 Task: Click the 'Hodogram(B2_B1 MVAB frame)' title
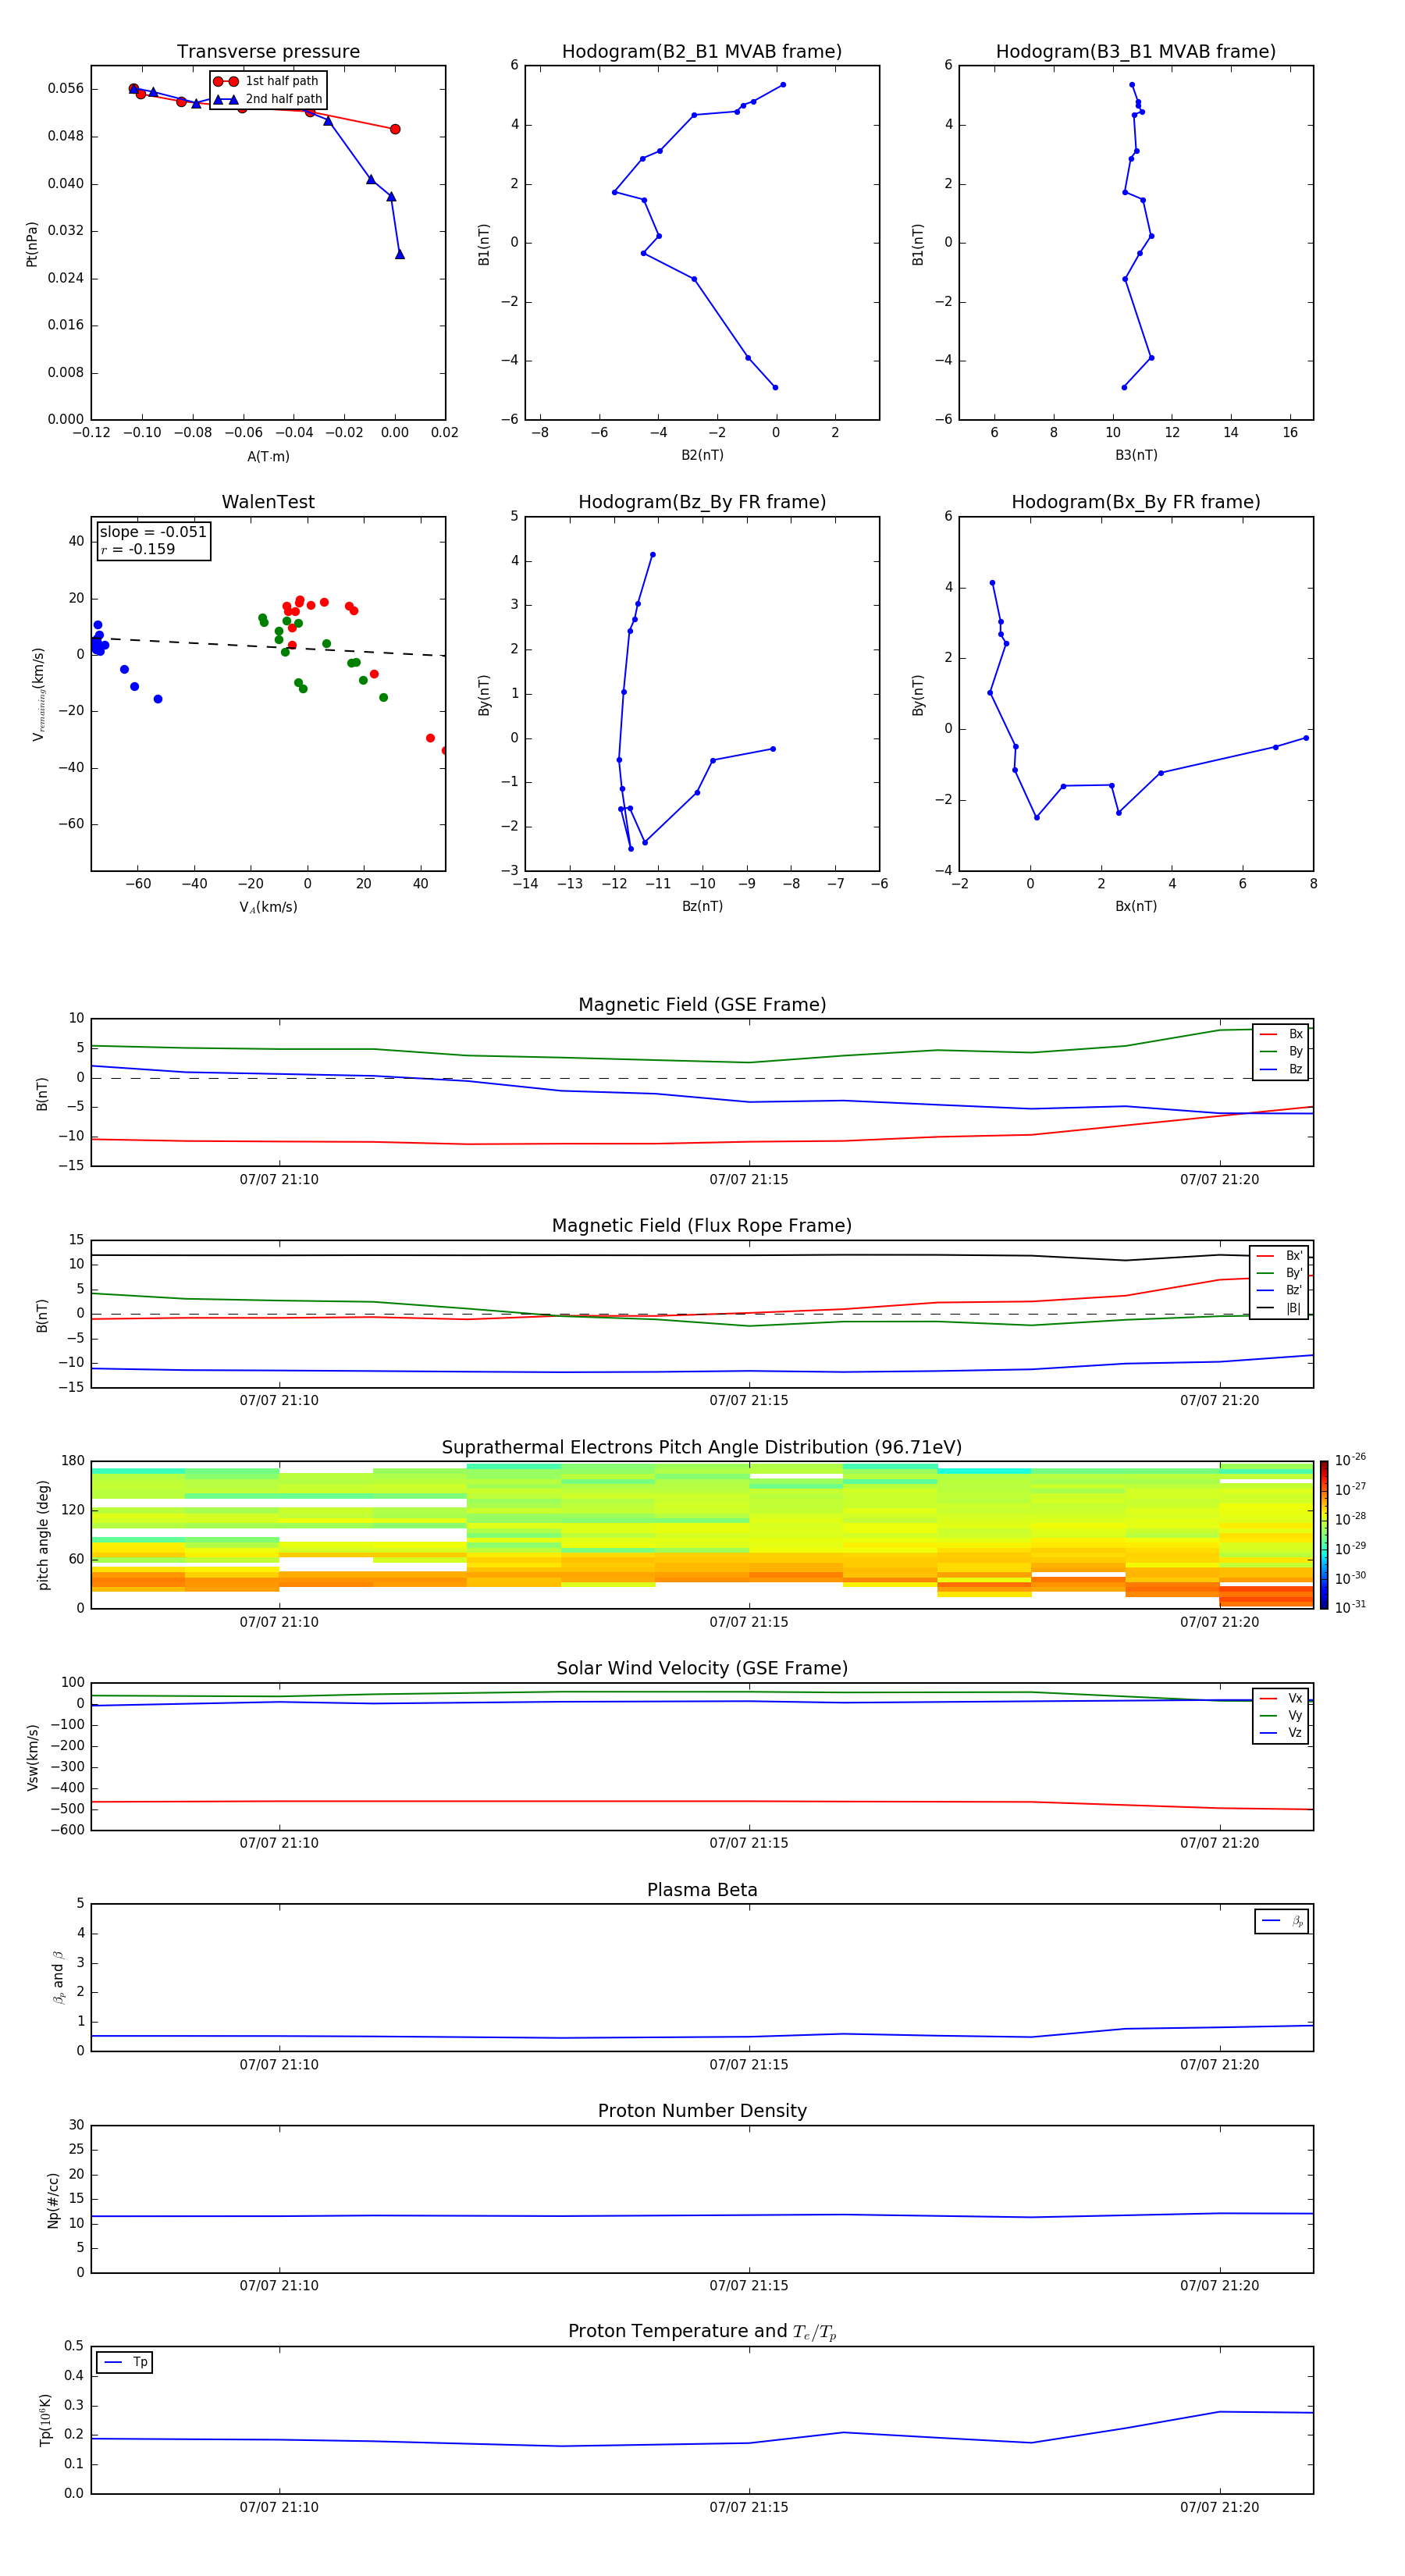pos(702,52)
